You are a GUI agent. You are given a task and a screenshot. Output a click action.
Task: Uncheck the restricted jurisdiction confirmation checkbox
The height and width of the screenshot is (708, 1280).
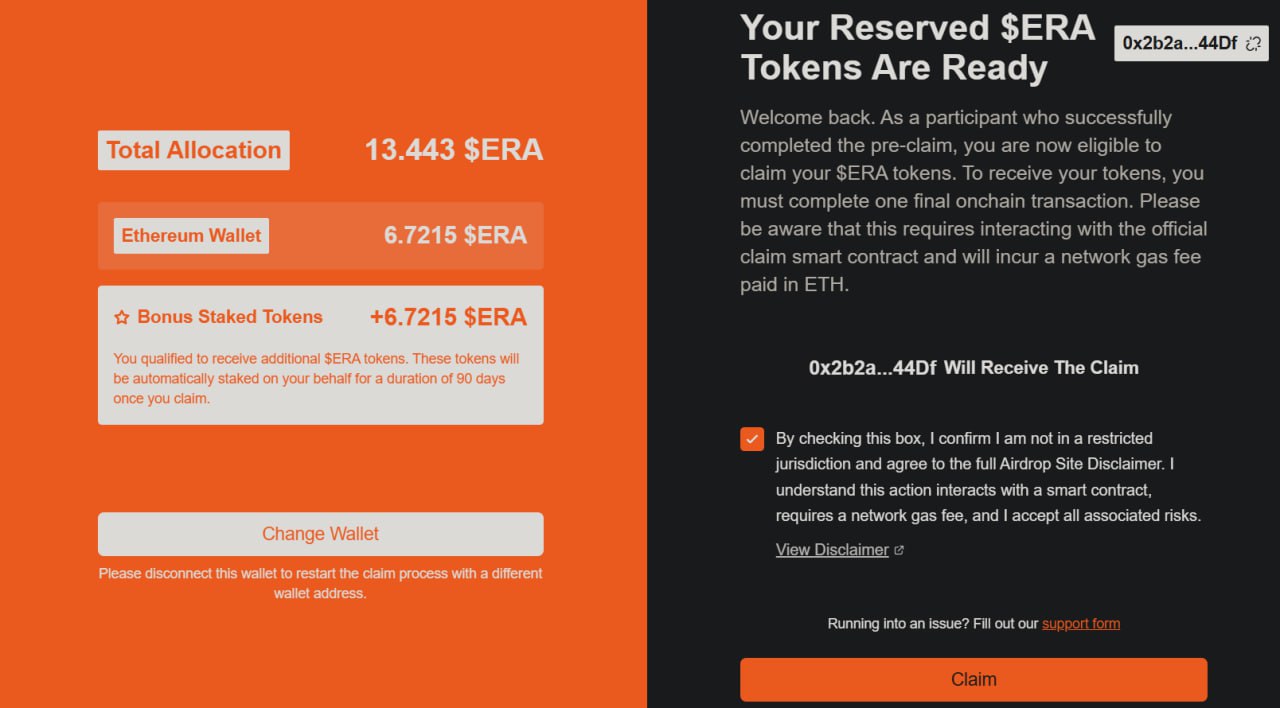point(752,439)
